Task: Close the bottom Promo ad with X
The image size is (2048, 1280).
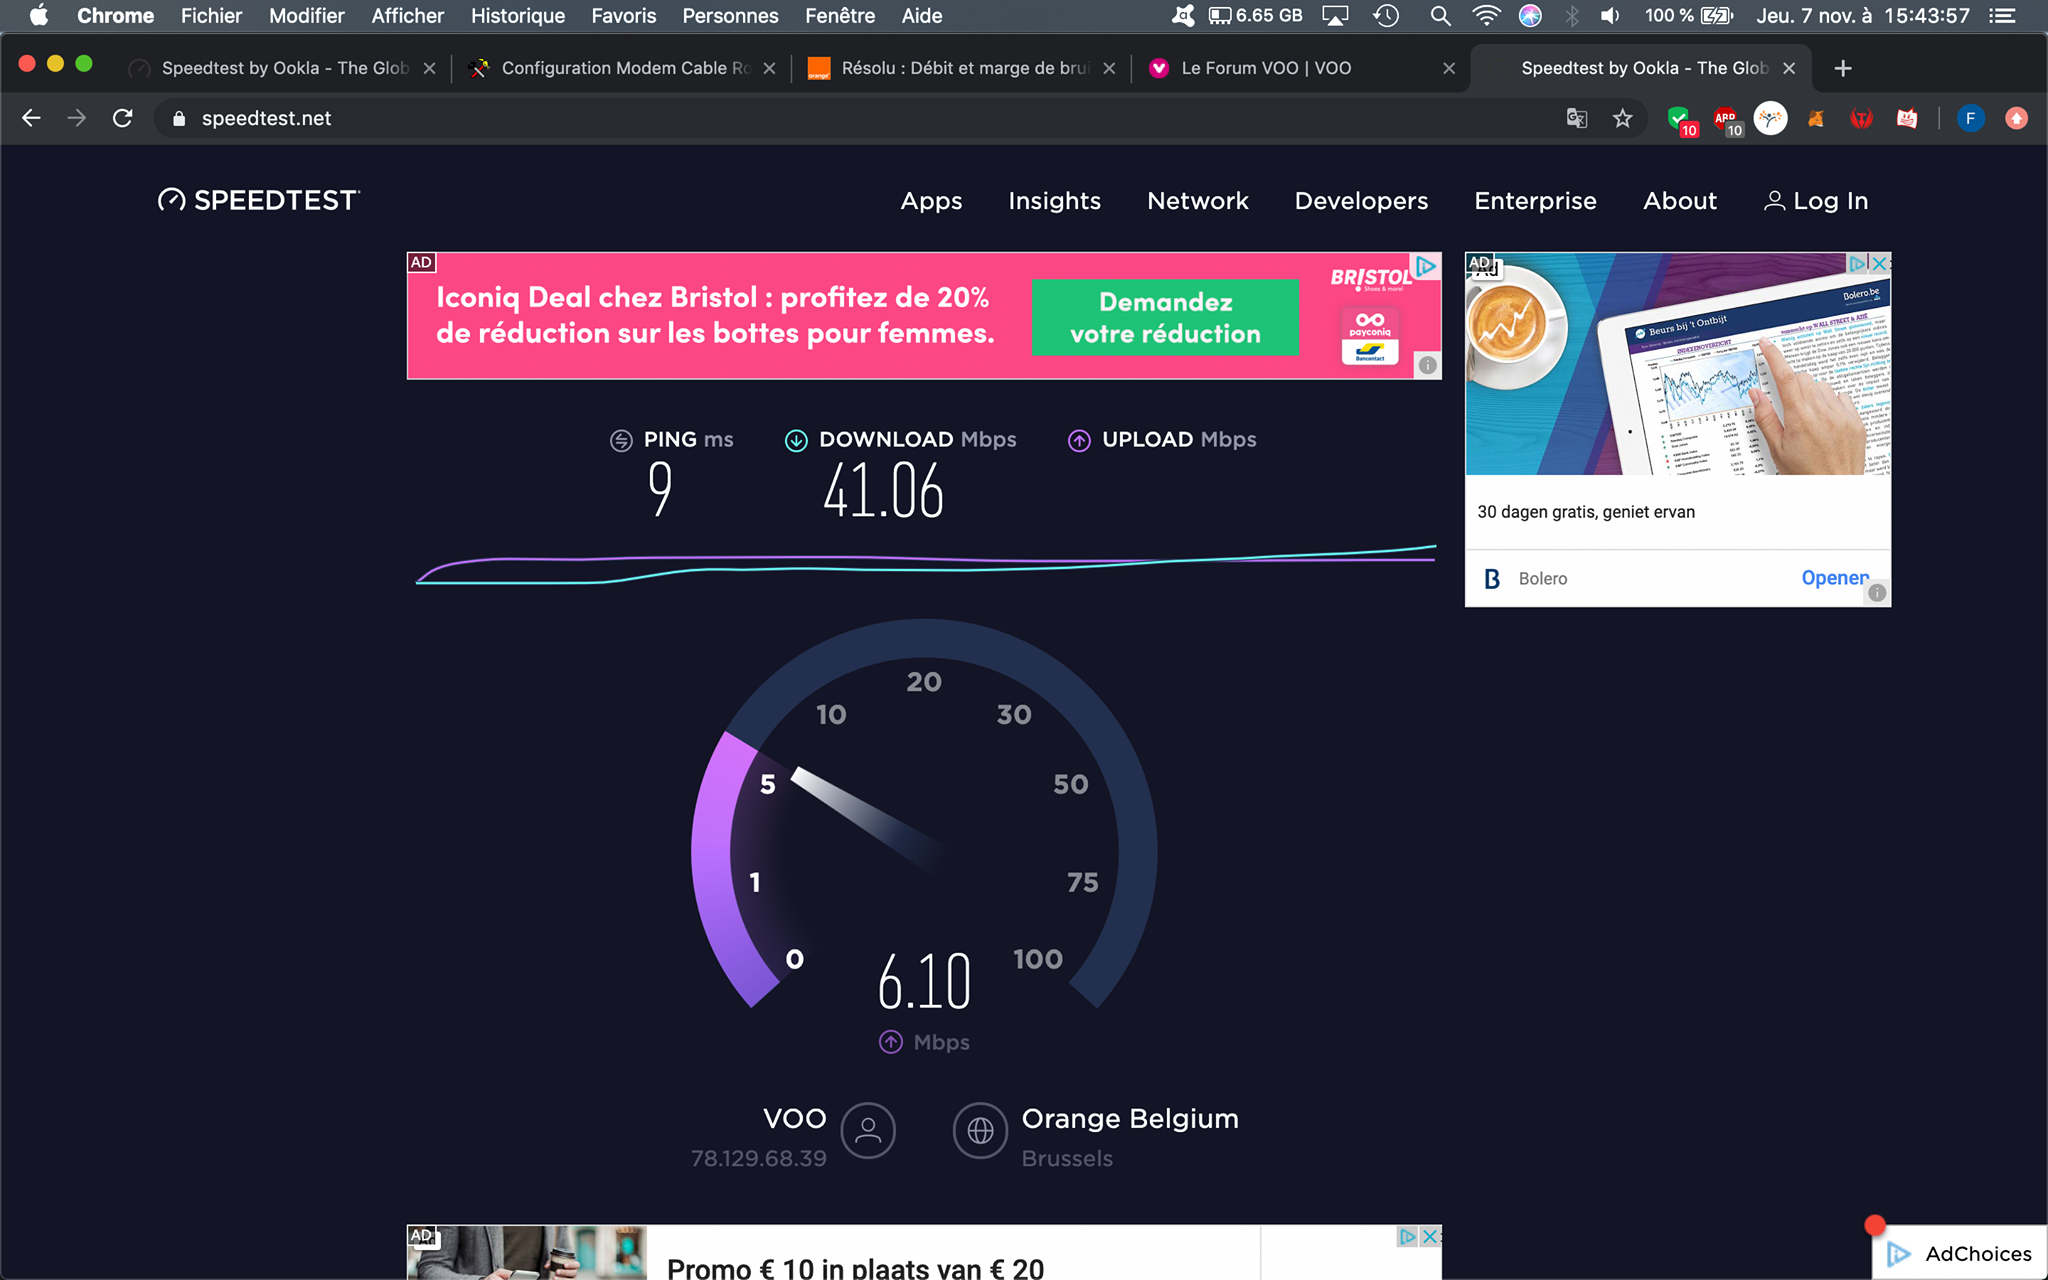Action: (x=1431, y=1236)
